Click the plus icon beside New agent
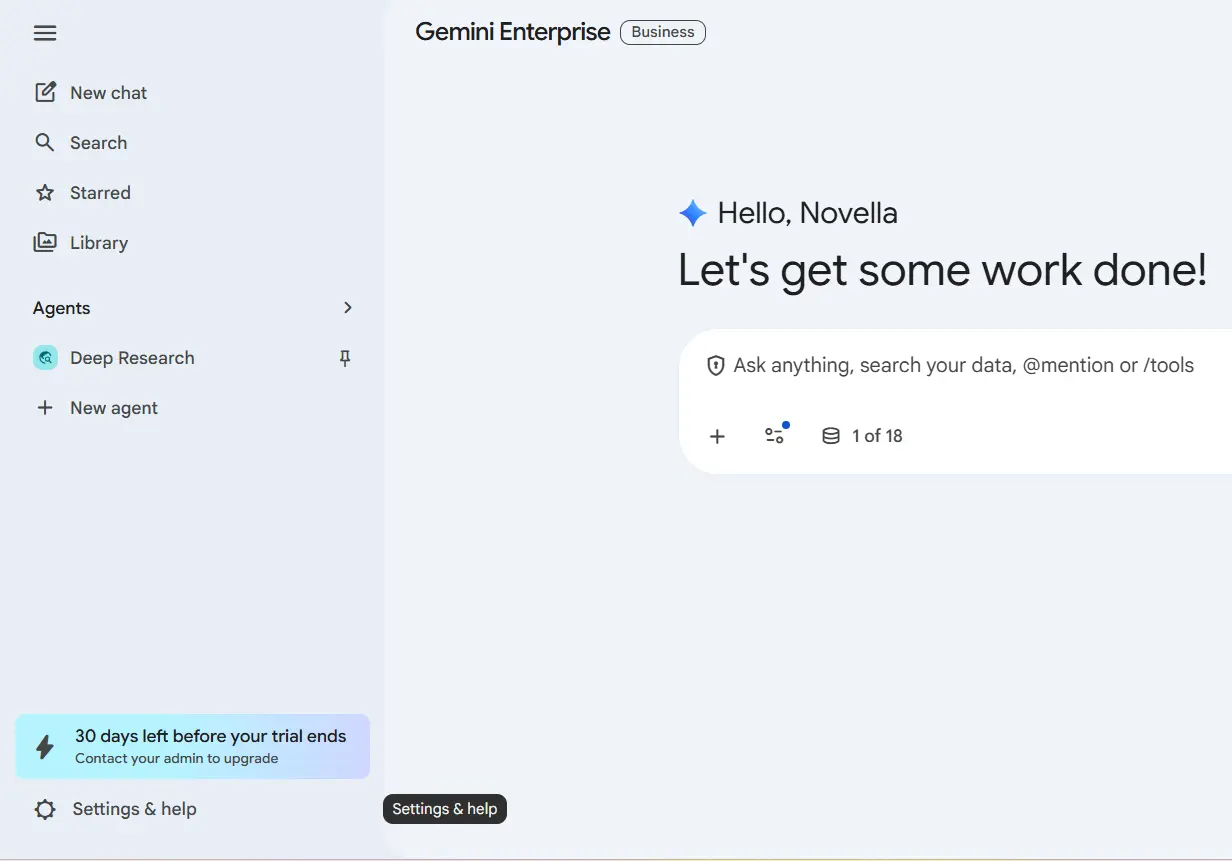This screenshot has width=1232, height=861. click(x=45, y=407)
